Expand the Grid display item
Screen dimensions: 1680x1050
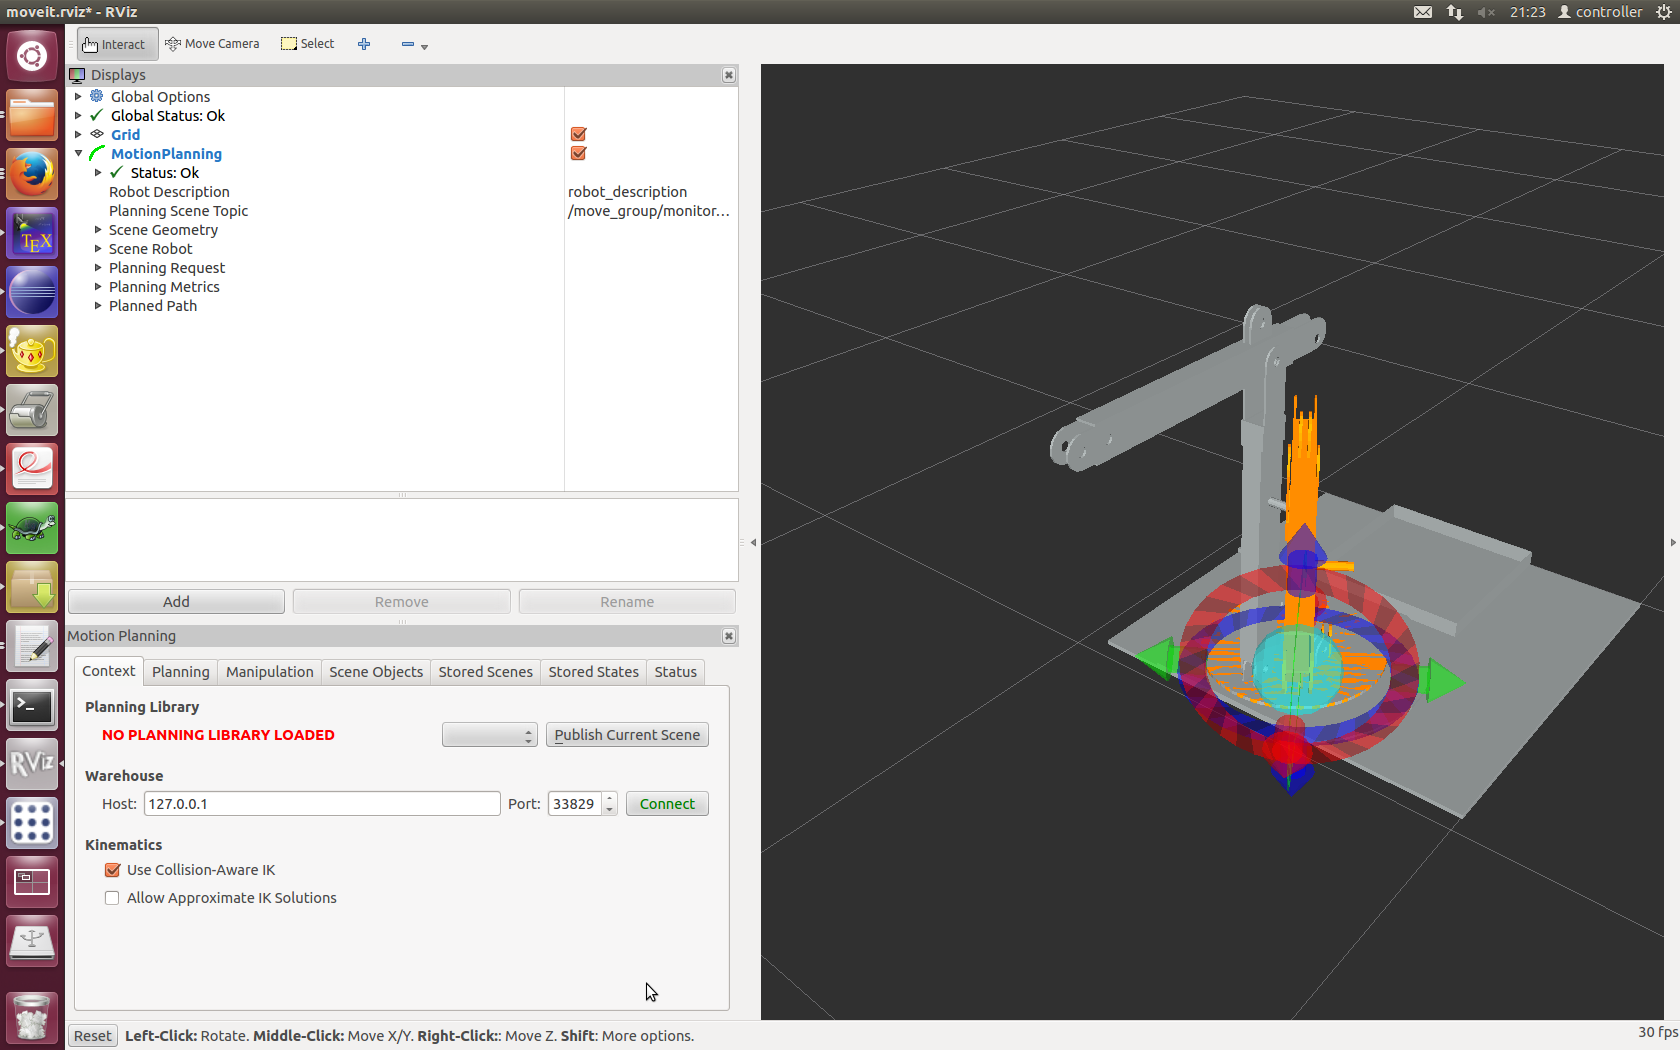point(78,135)
